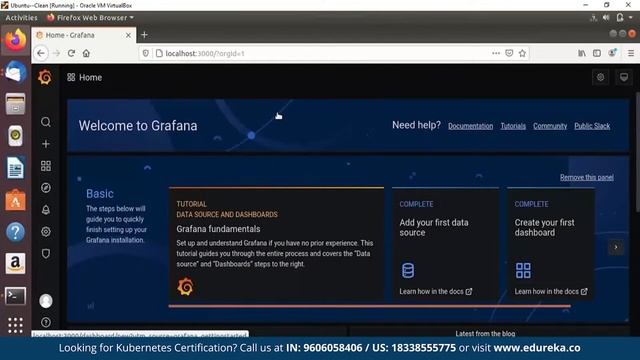Bookmark this page with star icon
The width and height of the screenshot is (640, 360).
[x=522, y=53]
